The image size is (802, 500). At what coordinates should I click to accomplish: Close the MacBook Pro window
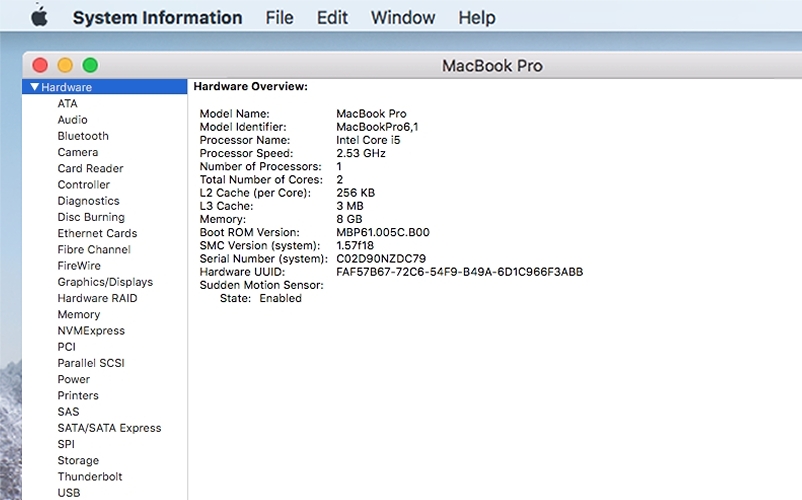(40, 65)
